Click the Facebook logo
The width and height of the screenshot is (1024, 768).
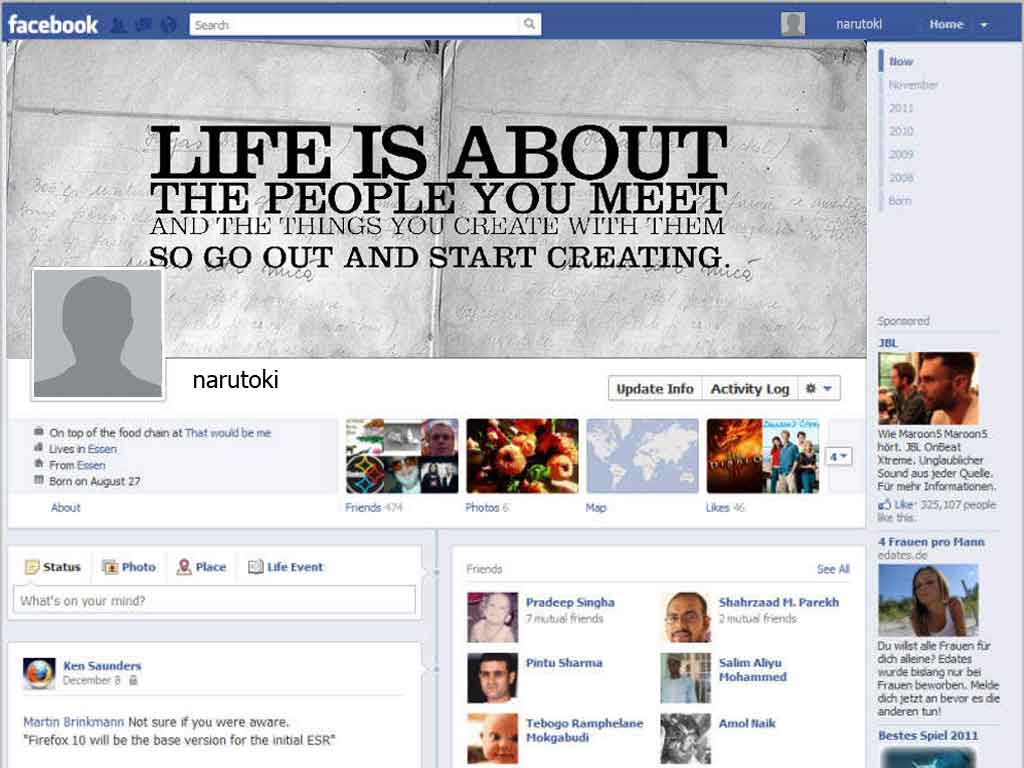point(53,25)
